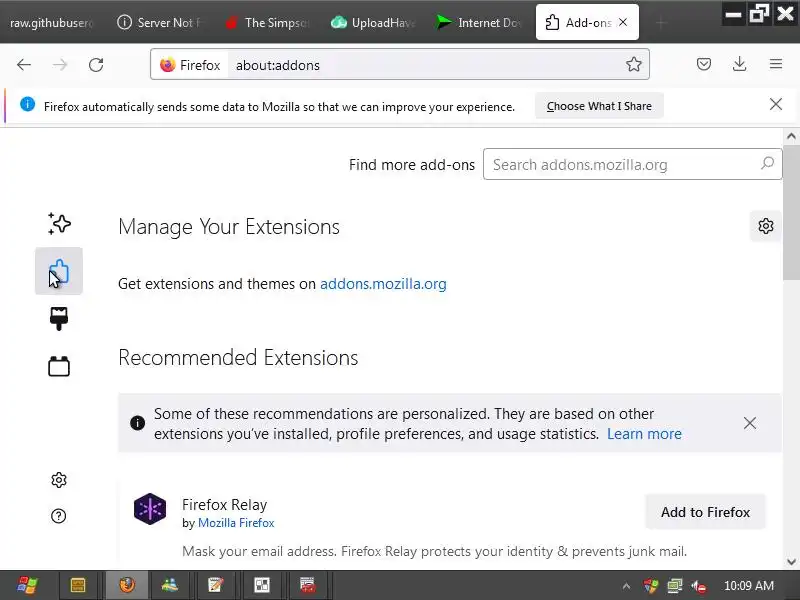
Task: Open the Plugins sidebar icon
Action: (x=59, y=366)
